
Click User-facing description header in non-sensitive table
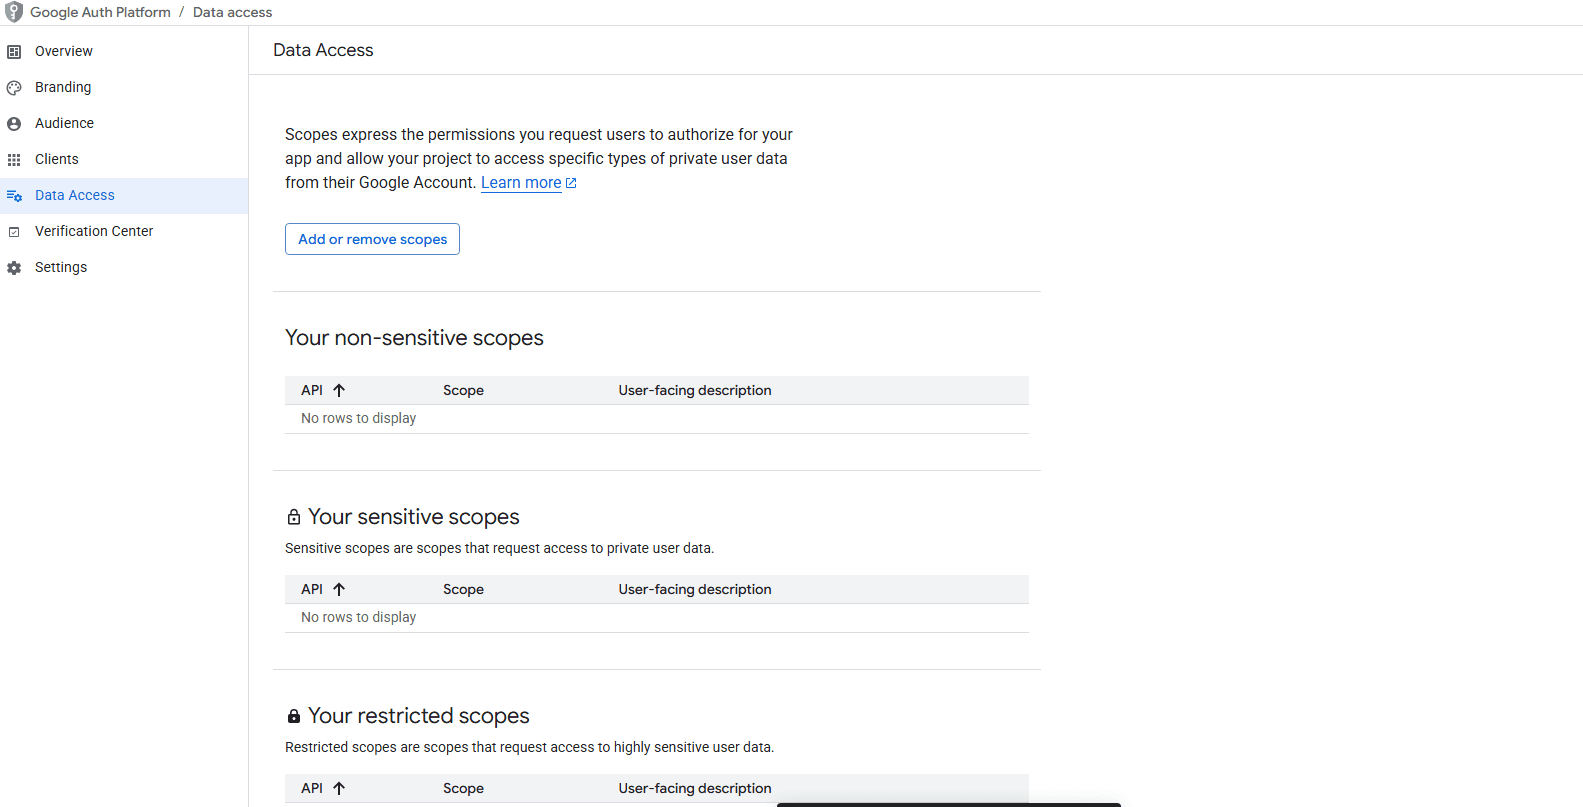(695, 390)
